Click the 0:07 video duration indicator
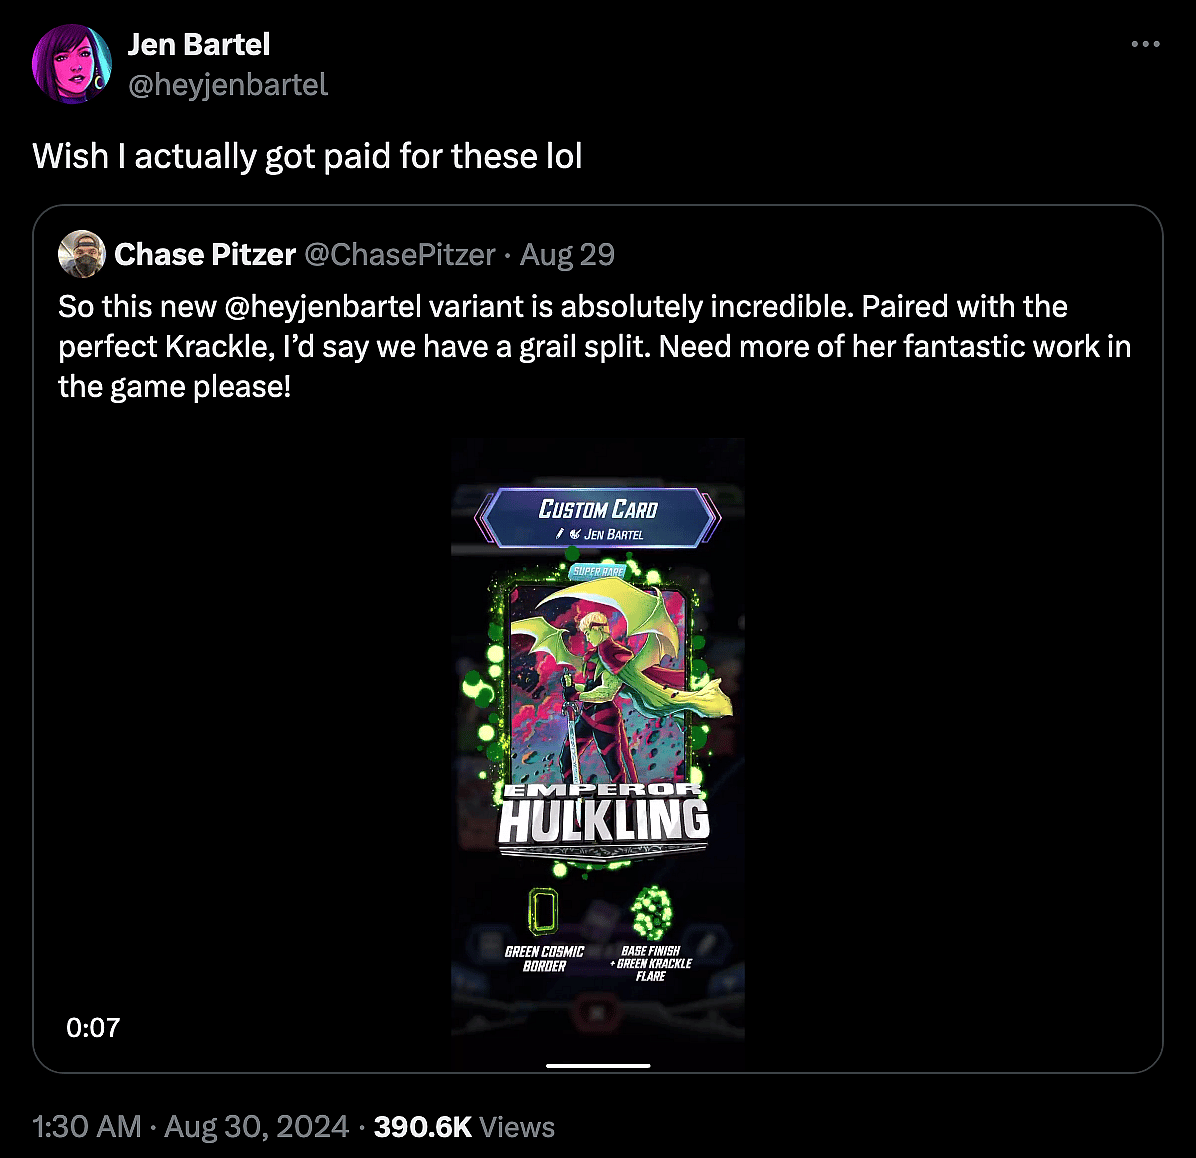This screenshot has height=1158, width=1196. [93, 1027]
